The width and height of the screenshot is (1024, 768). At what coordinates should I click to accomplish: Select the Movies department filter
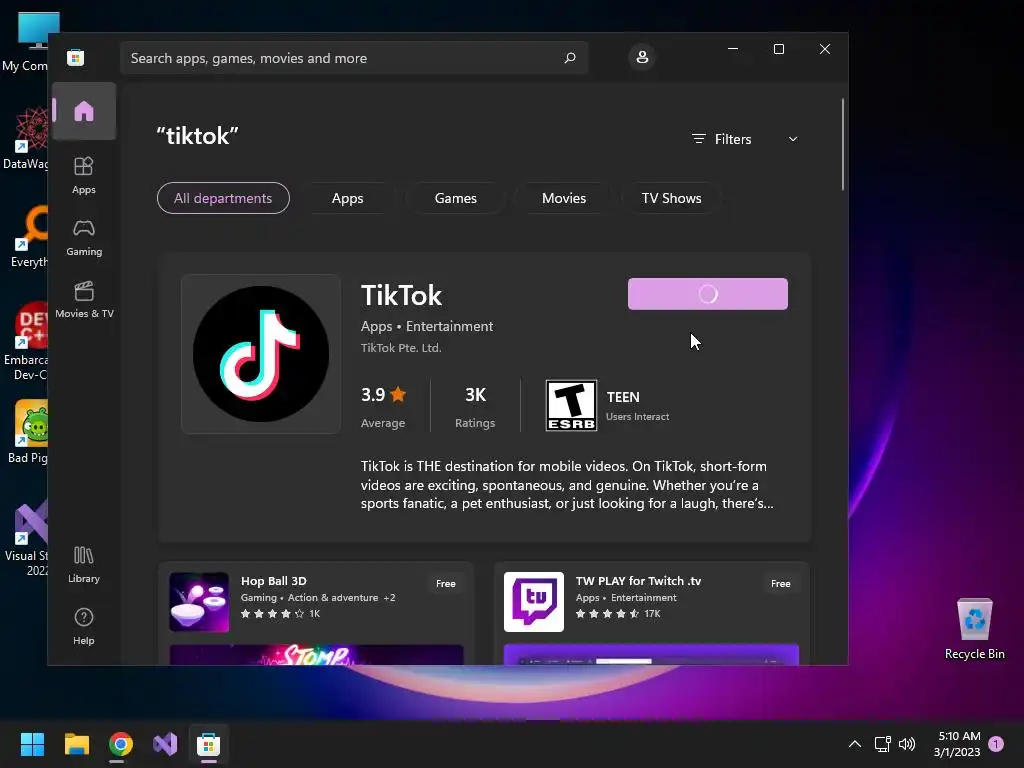pos(564,198)
